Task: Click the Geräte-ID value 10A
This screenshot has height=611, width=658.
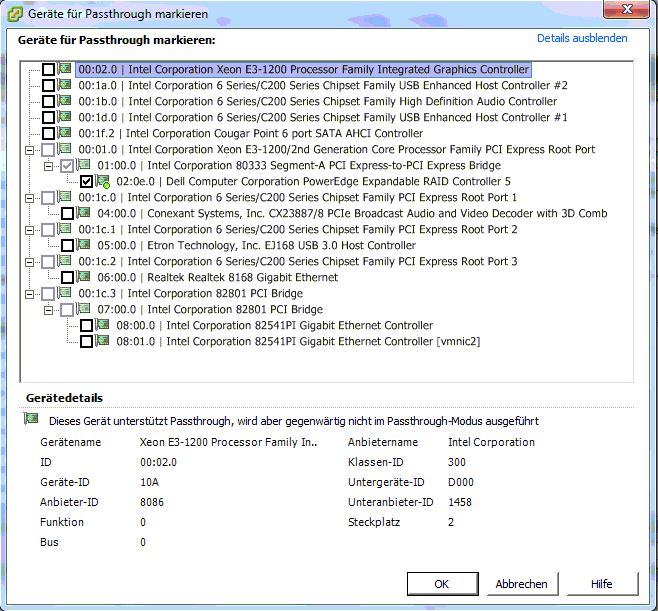Action: pos(149,482)
